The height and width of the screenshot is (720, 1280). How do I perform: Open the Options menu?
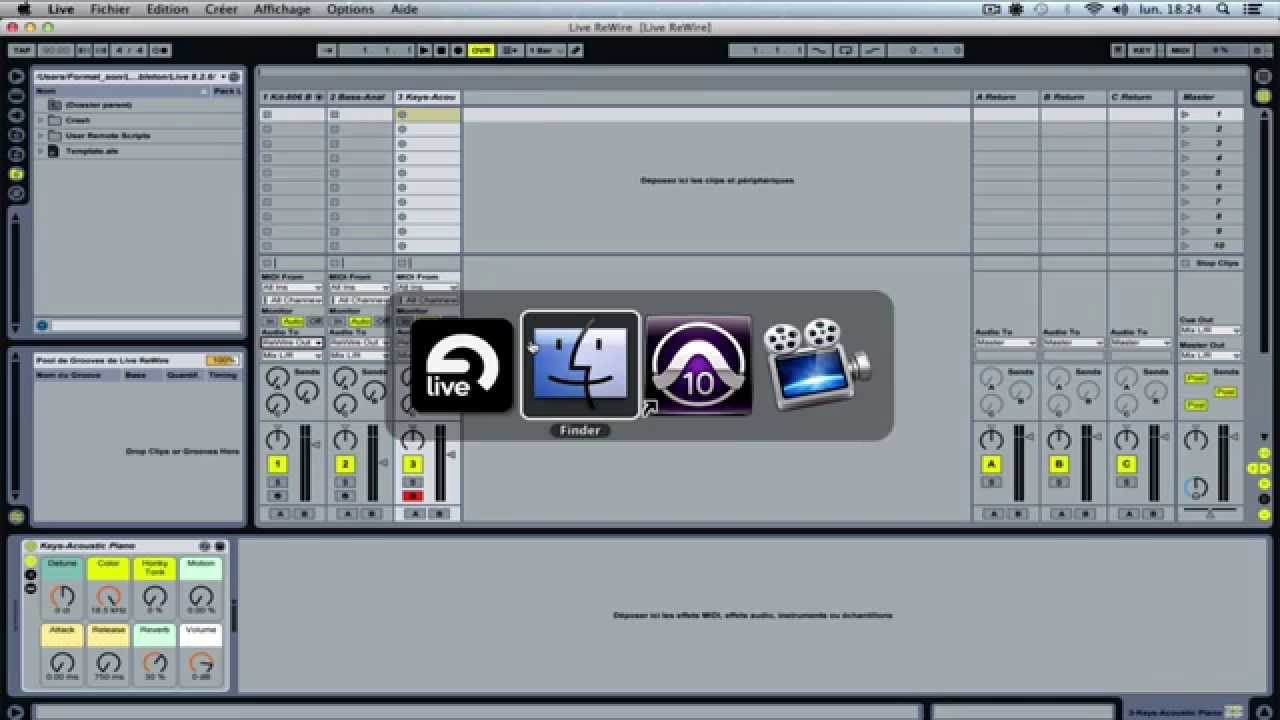(x=350, y=9)
